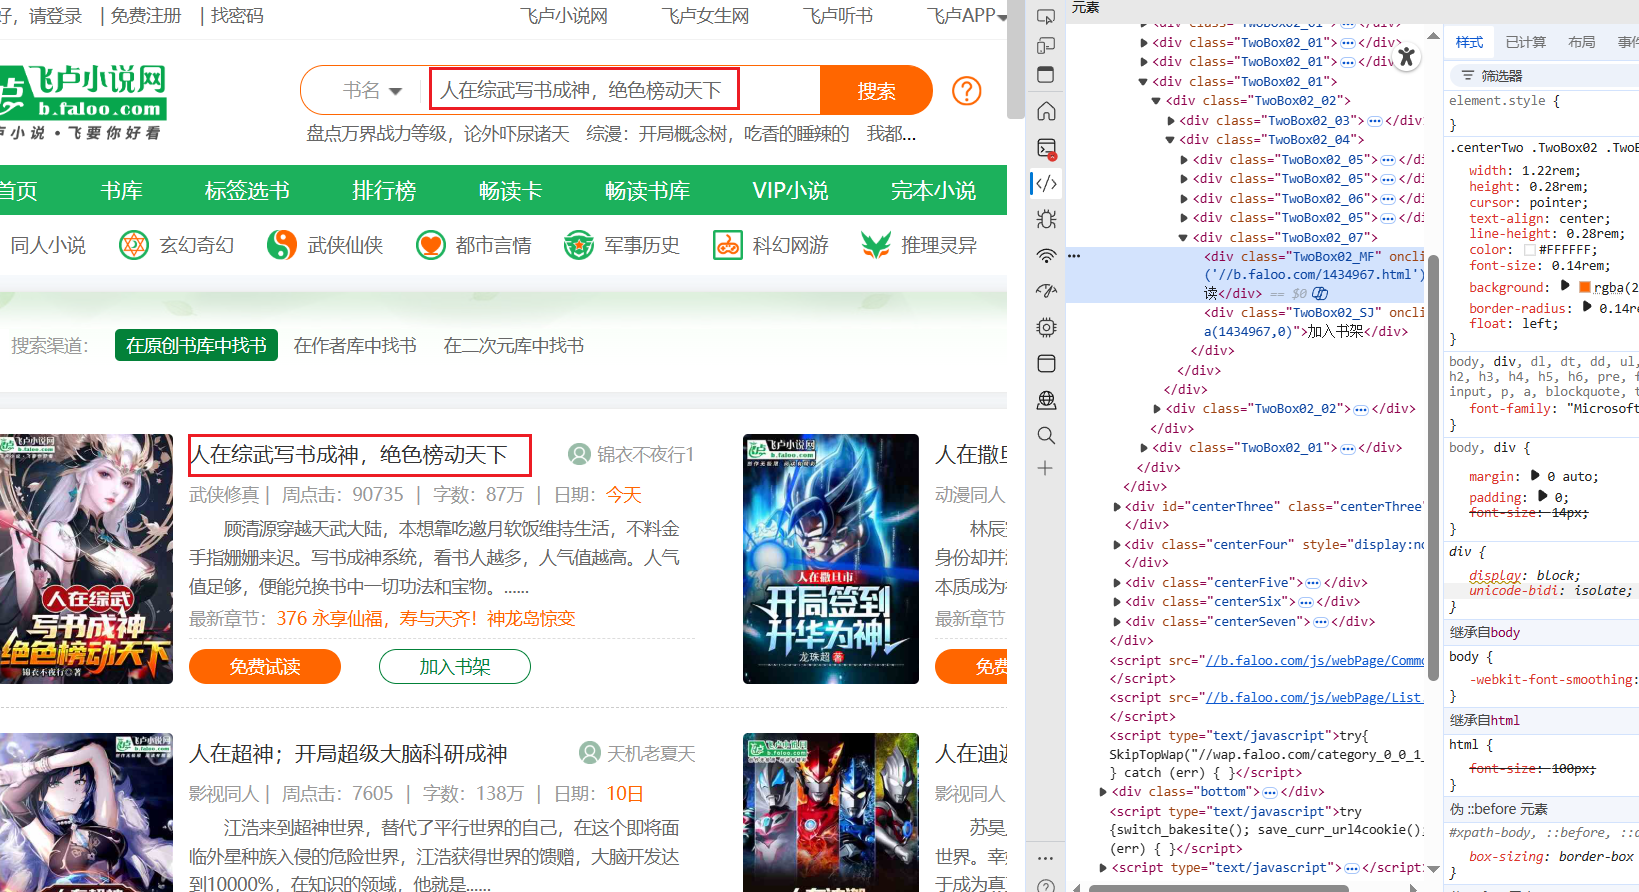Viewport: 1639px width, 892px height.
Task: Click the book search input field
Action: pyautogui.click(x=624, y=91)
